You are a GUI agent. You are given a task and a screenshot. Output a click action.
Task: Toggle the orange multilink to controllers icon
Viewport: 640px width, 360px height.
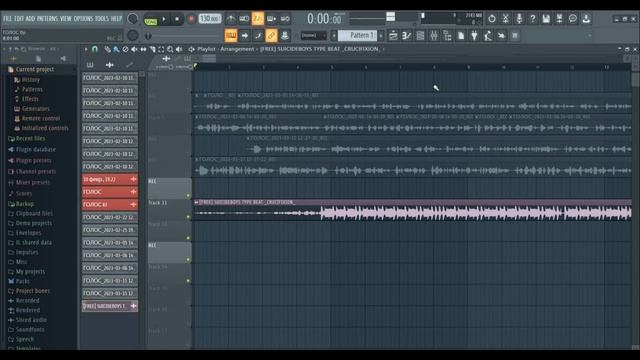pyautogui.click(x=271, y=36)
